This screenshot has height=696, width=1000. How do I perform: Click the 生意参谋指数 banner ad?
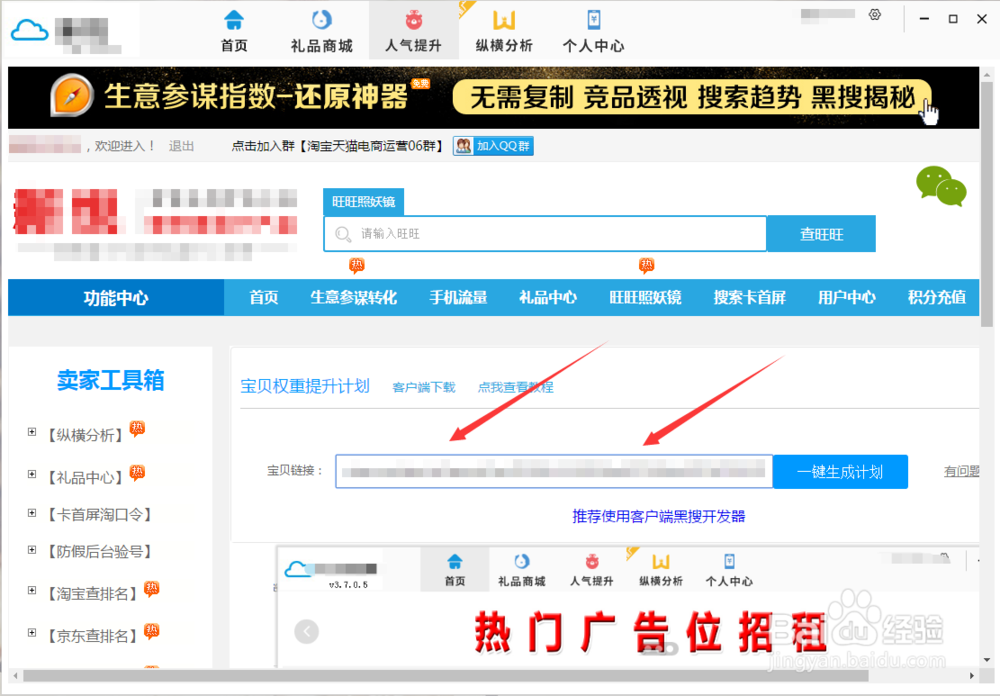pos(494,98)
